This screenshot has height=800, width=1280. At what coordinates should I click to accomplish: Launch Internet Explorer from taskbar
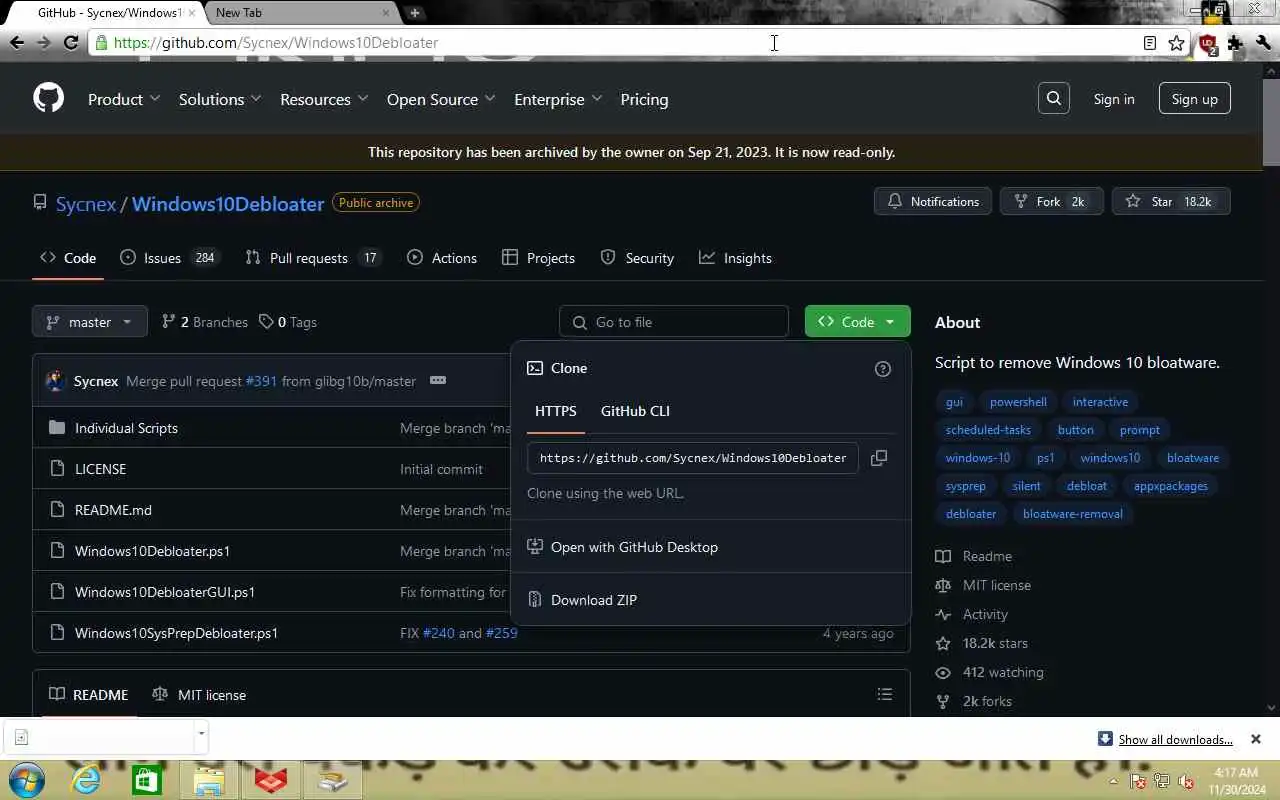[86, 779]
